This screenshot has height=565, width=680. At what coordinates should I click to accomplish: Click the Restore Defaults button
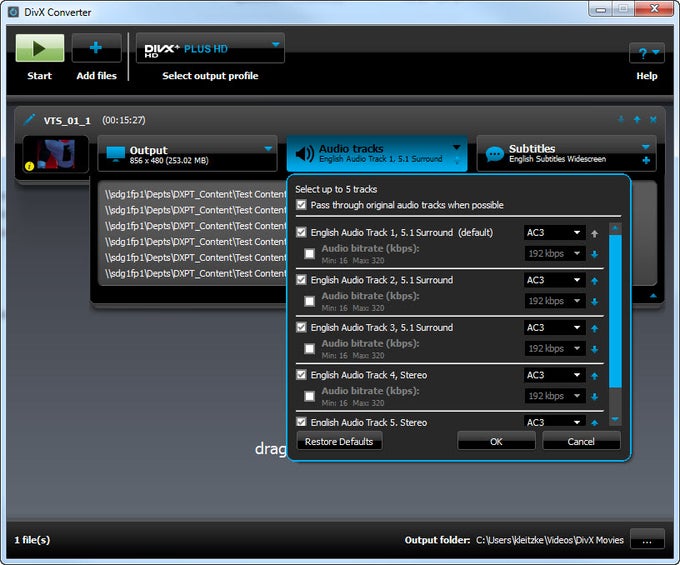tap(339, 441)
